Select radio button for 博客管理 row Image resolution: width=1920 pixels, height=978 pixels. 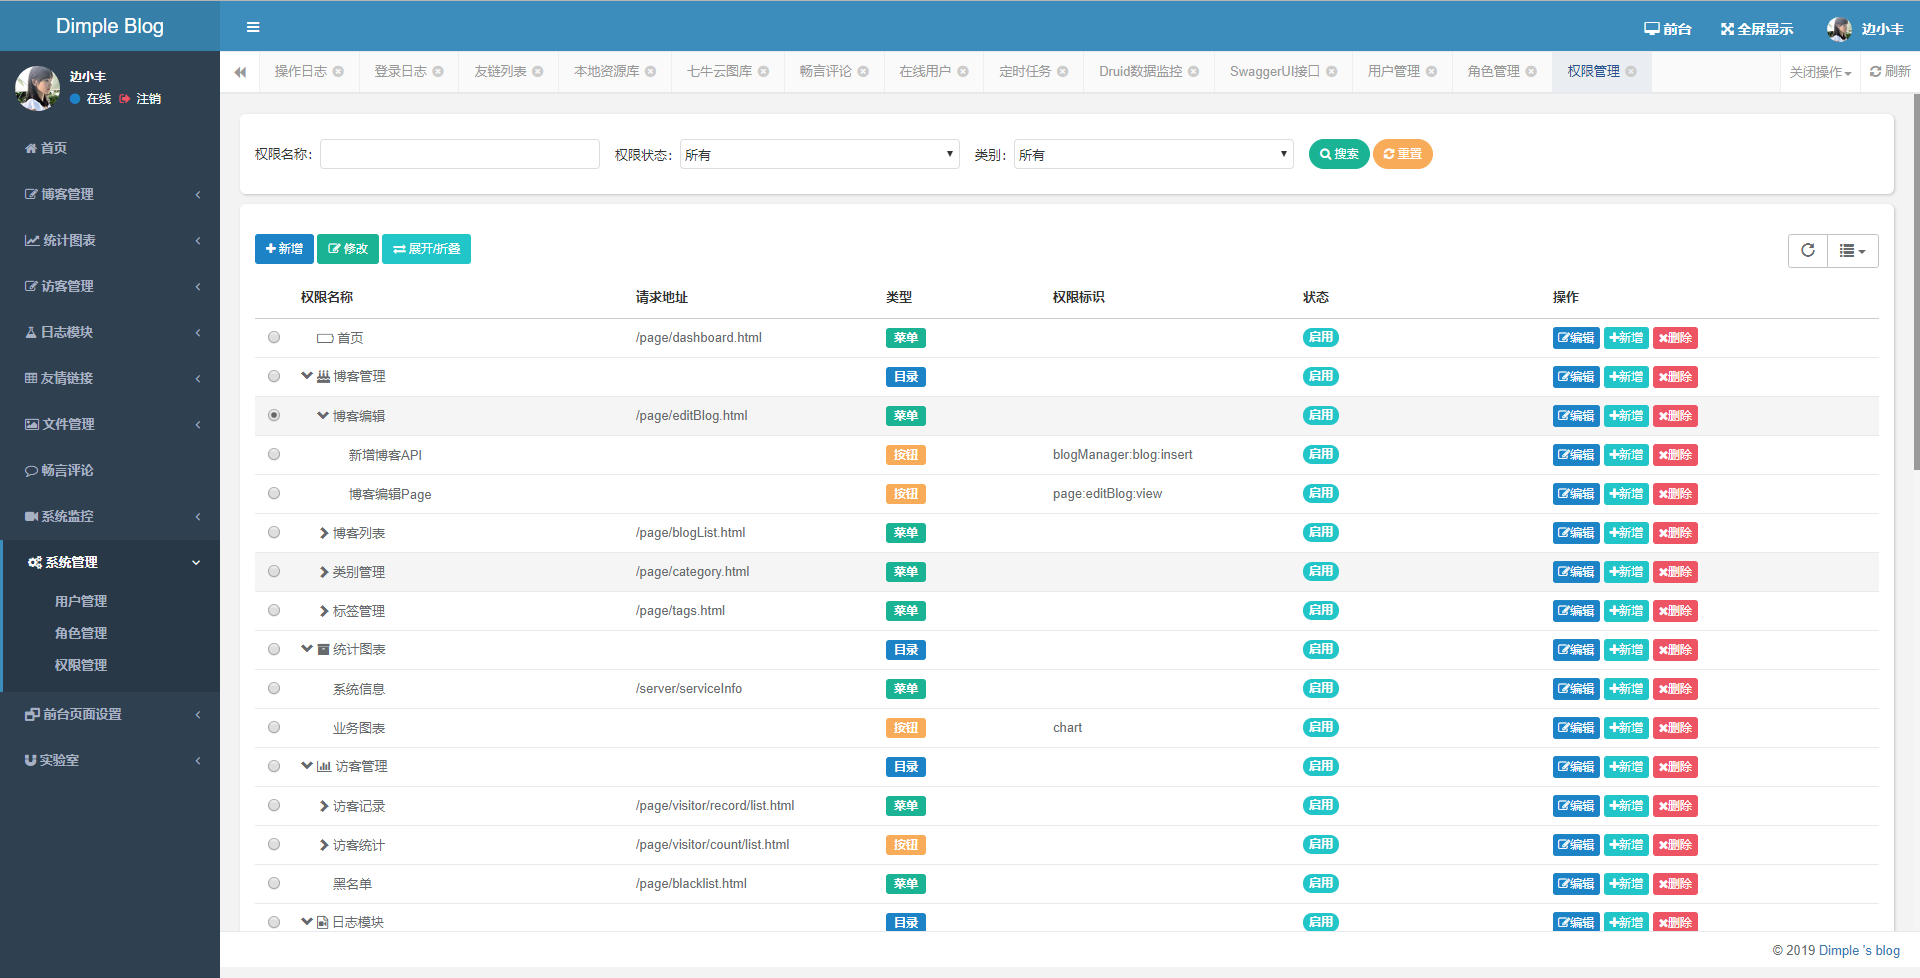[x=274, y=377]
